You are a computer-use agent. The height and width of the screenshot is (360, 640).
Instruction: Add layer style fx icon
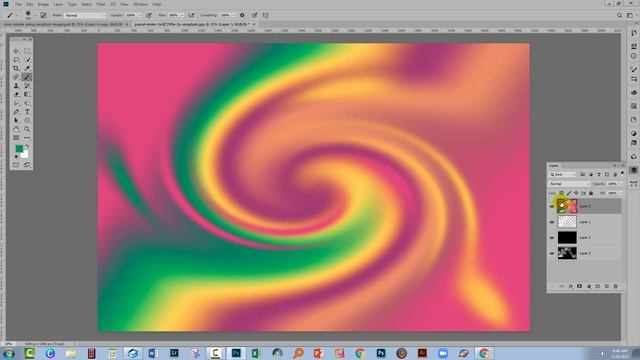(571, 287)
